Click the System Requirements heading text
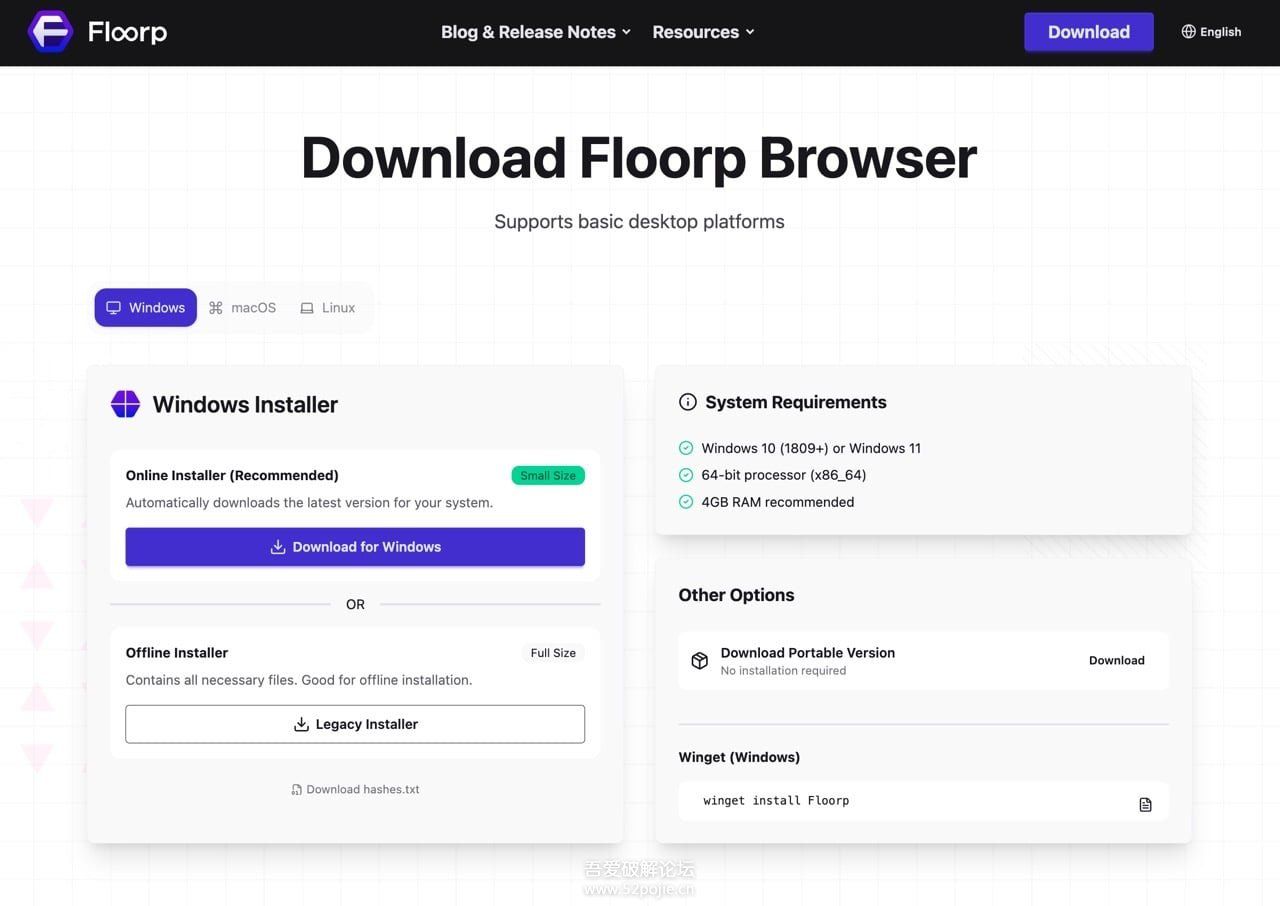Screen dimensions: 1280x906 (x=796, y=402)
